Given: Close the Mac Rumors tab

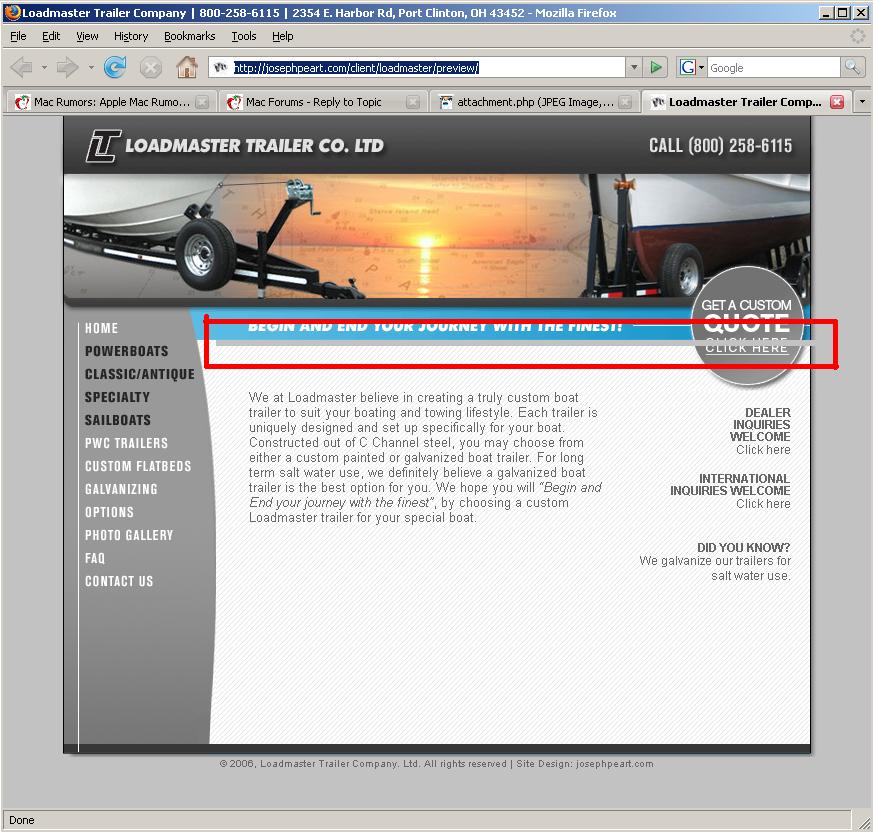Looking at the screenshot, I should (x=202, y=102).
